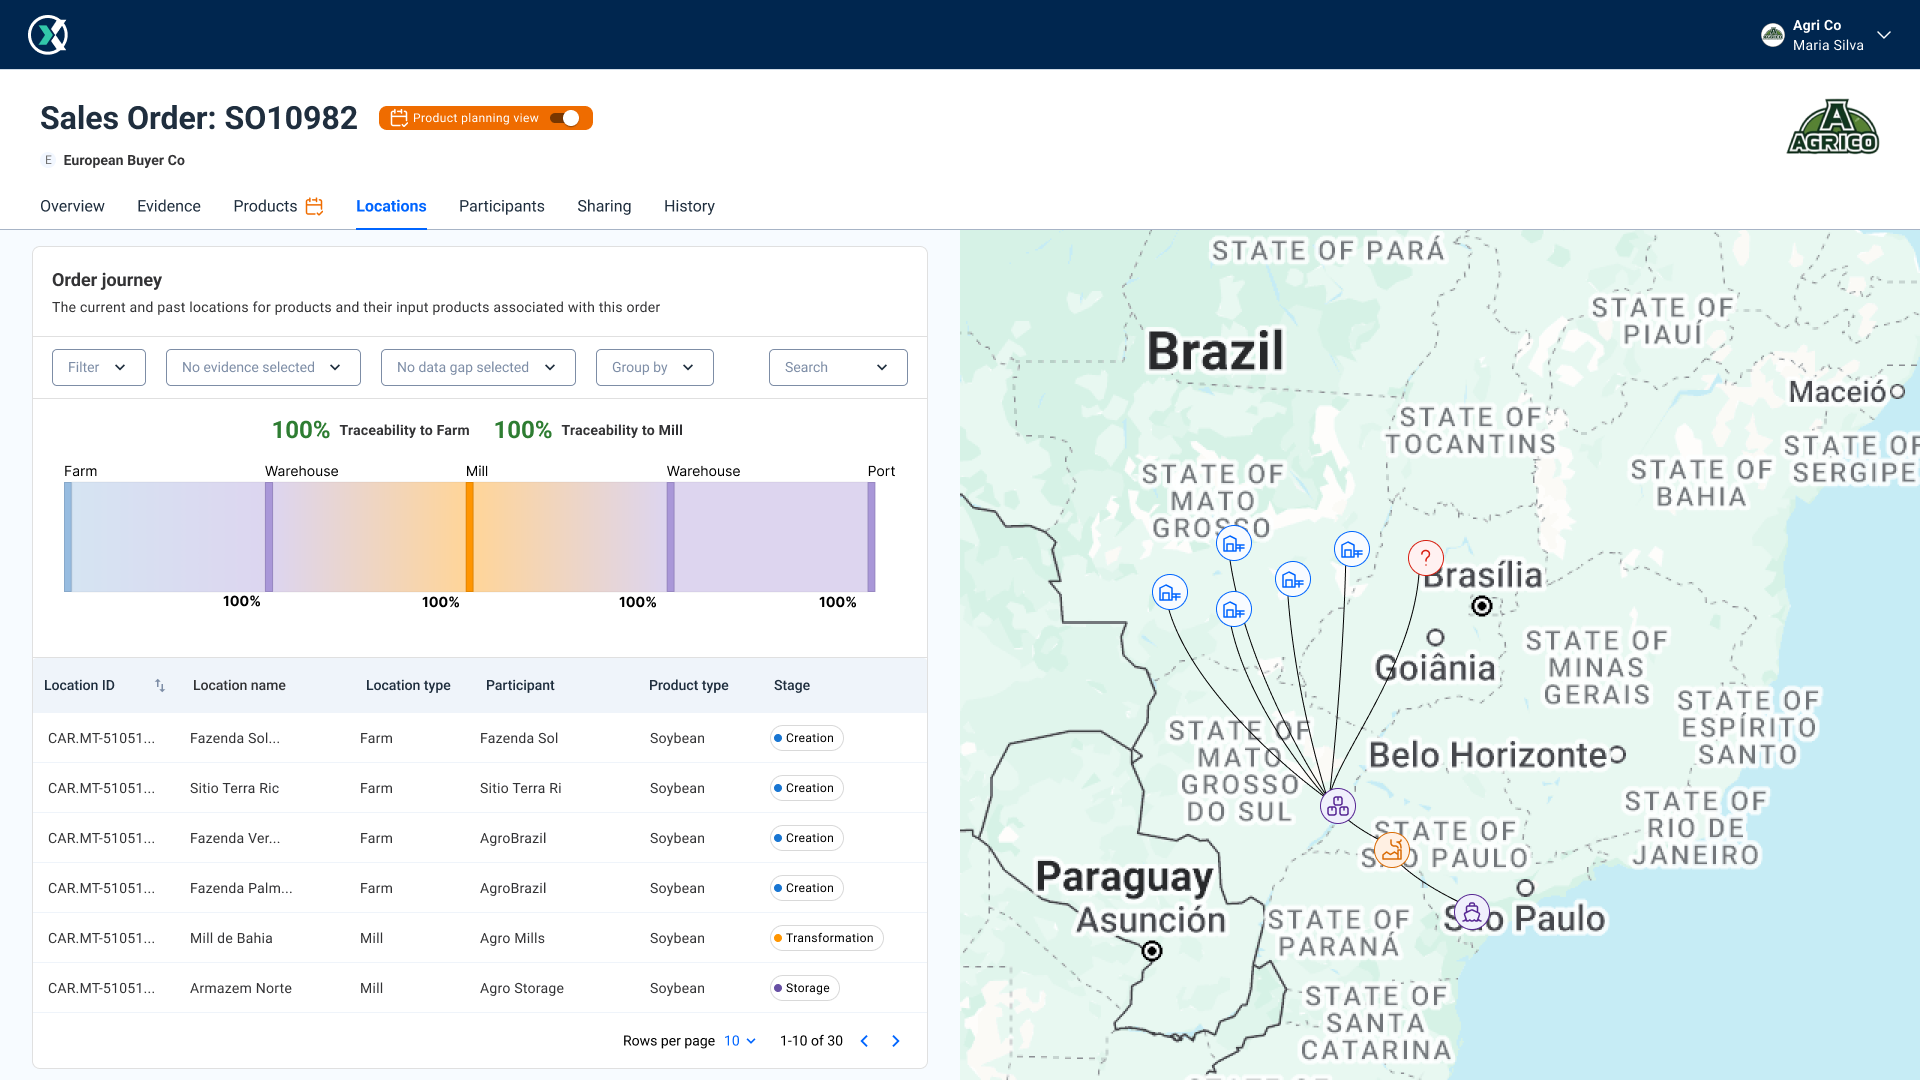
Task: Open the Evidence tab
Action: pyautogui.click(x=169, y=206)
